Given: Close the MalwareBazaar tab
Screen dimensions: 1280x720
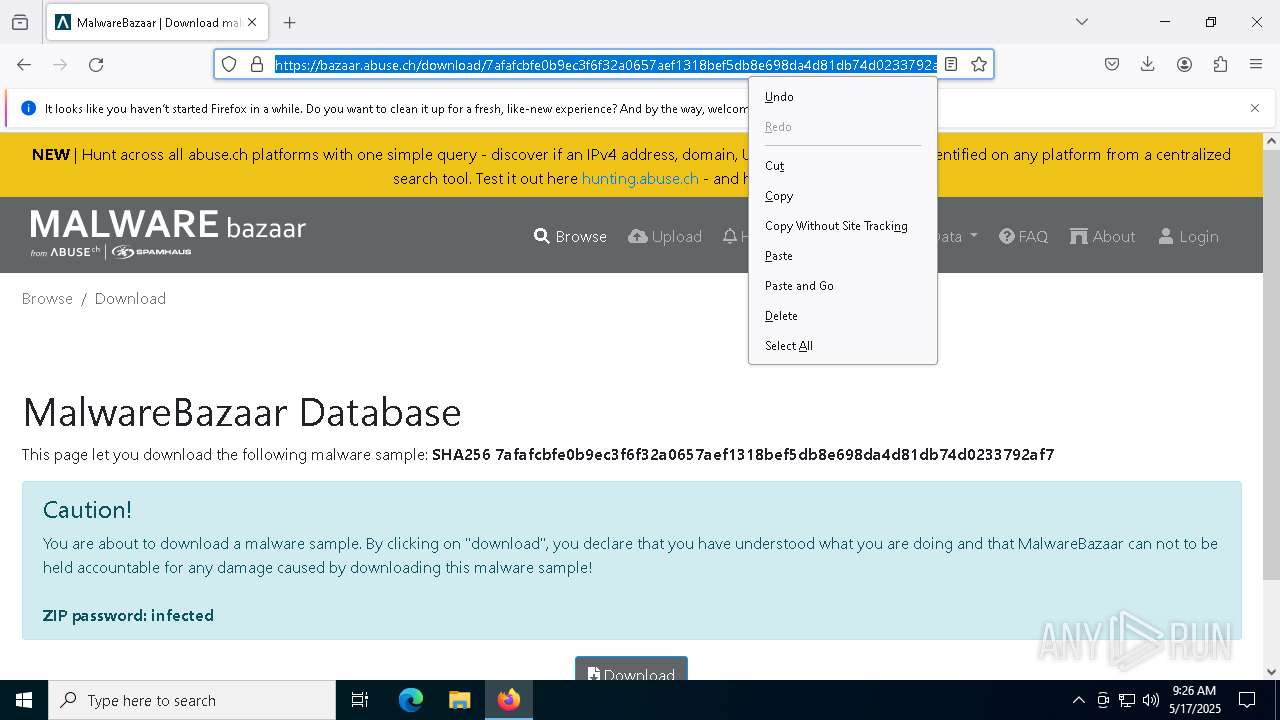Looking at the screenshot, I should (x=252, y=22).
